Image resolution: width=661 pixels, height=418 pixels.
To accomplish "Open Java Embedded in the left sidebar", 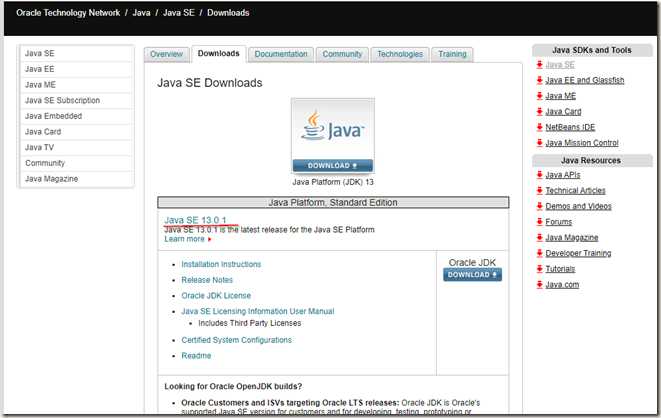I will 77,116.
